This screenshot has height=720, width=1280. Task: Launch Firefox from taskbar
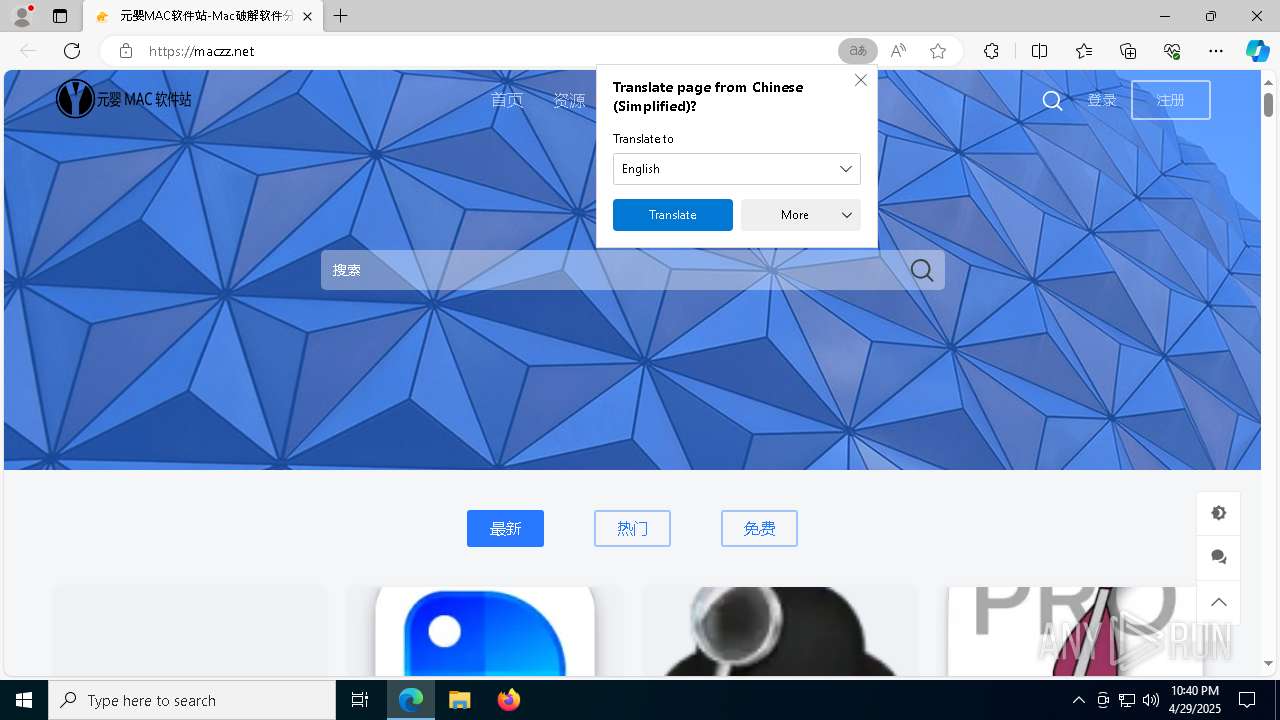point(509,700)
